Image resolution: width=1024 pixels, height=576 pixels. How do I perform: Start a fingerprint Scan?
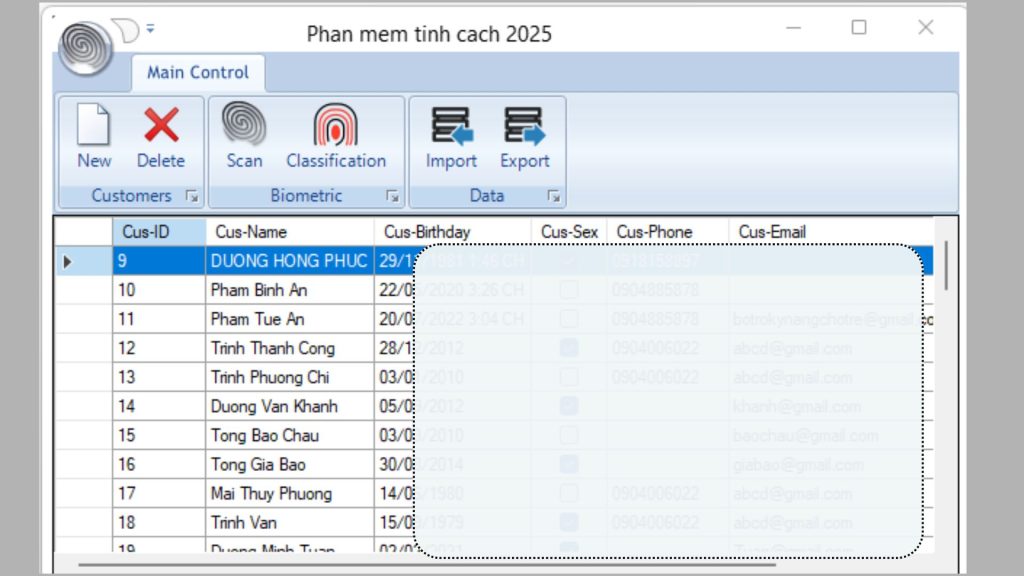244,137
